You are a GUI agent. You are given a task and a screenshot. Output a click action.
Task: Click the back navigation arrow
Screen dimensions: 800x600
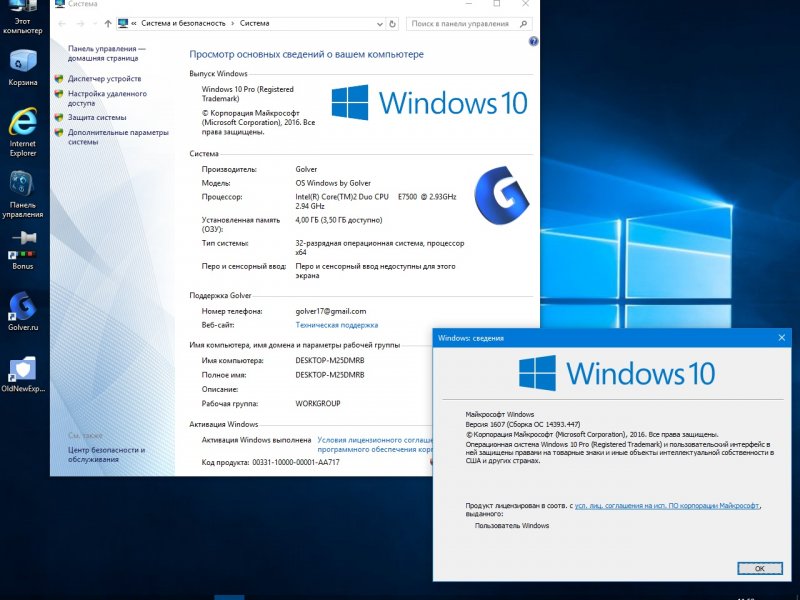62,23
